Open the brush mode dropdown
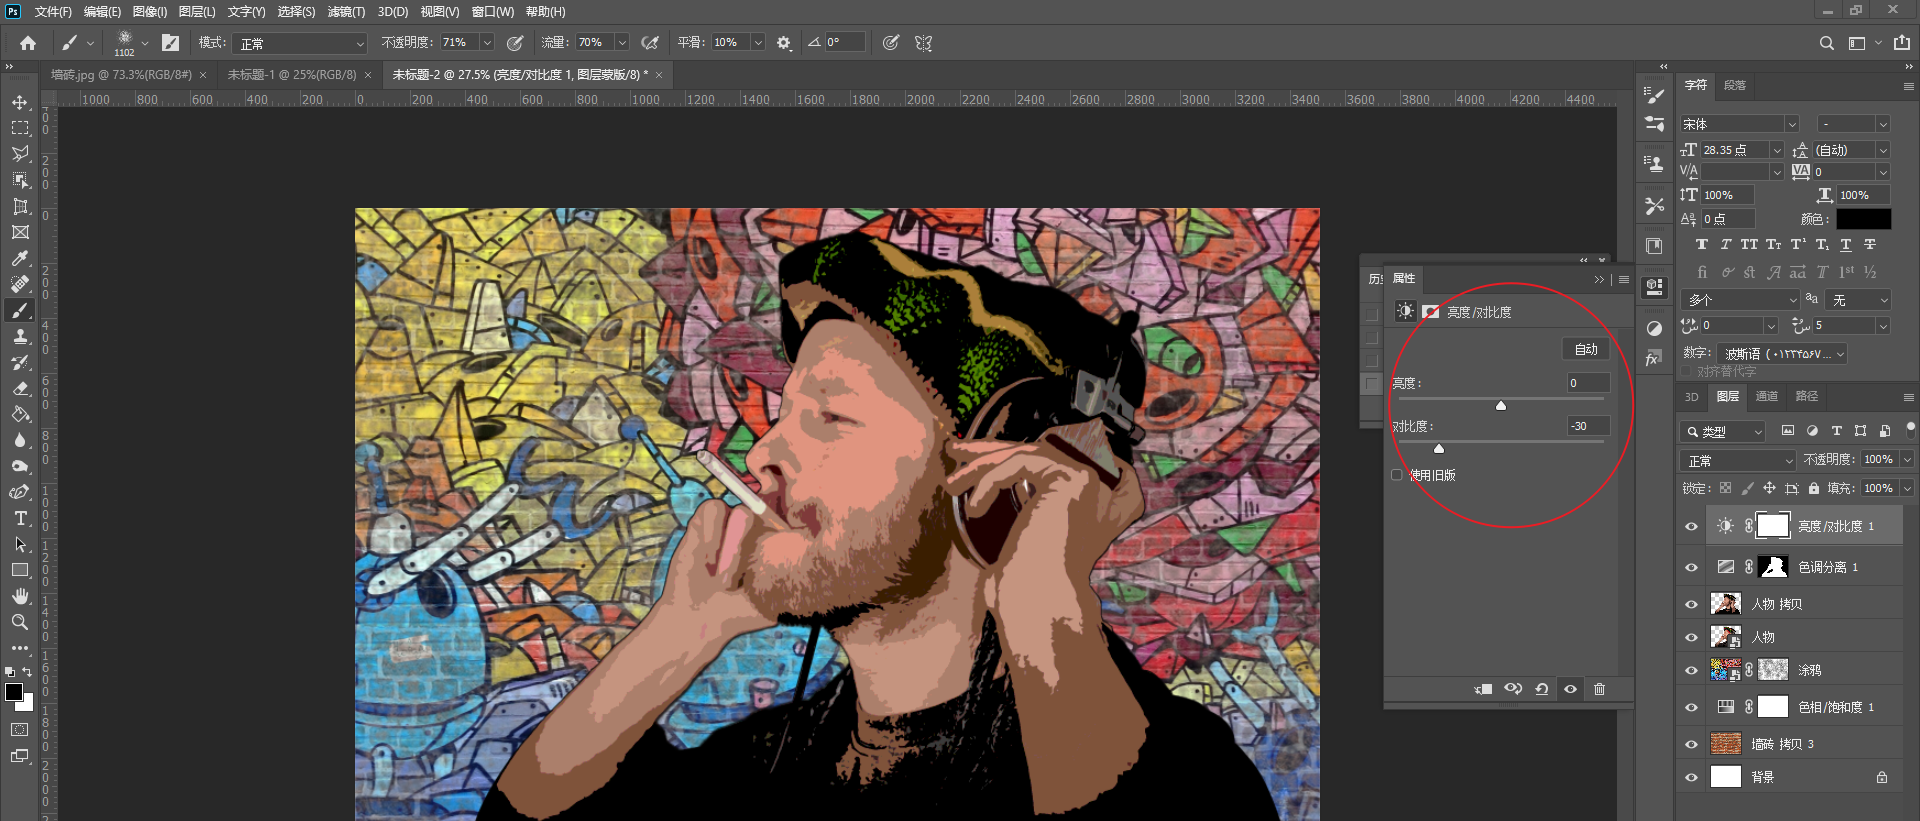This screenshot has width=1920, height=821. click(x=300, y=43)
